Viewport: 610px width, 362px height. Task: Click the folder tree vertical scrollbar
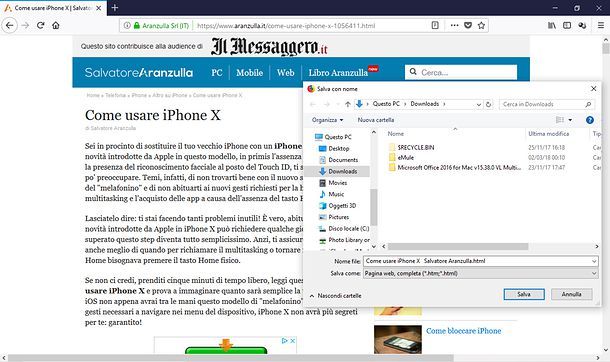click(373, 207)
